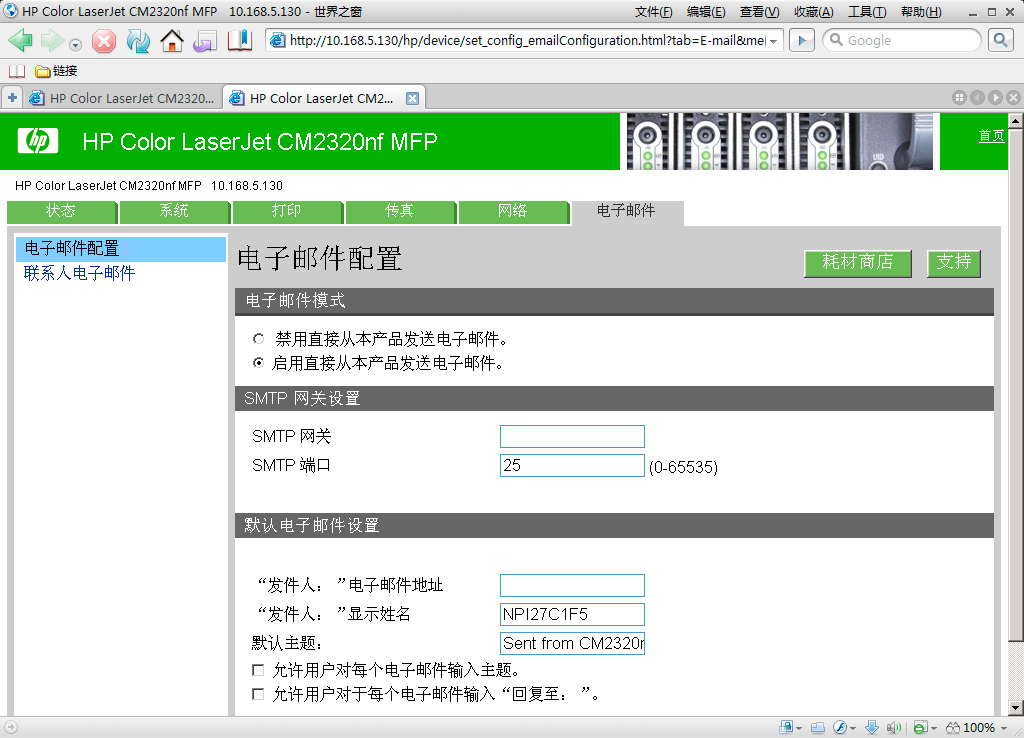
Task: Click the SMTP 网关 input field
Action: [572, 436]
